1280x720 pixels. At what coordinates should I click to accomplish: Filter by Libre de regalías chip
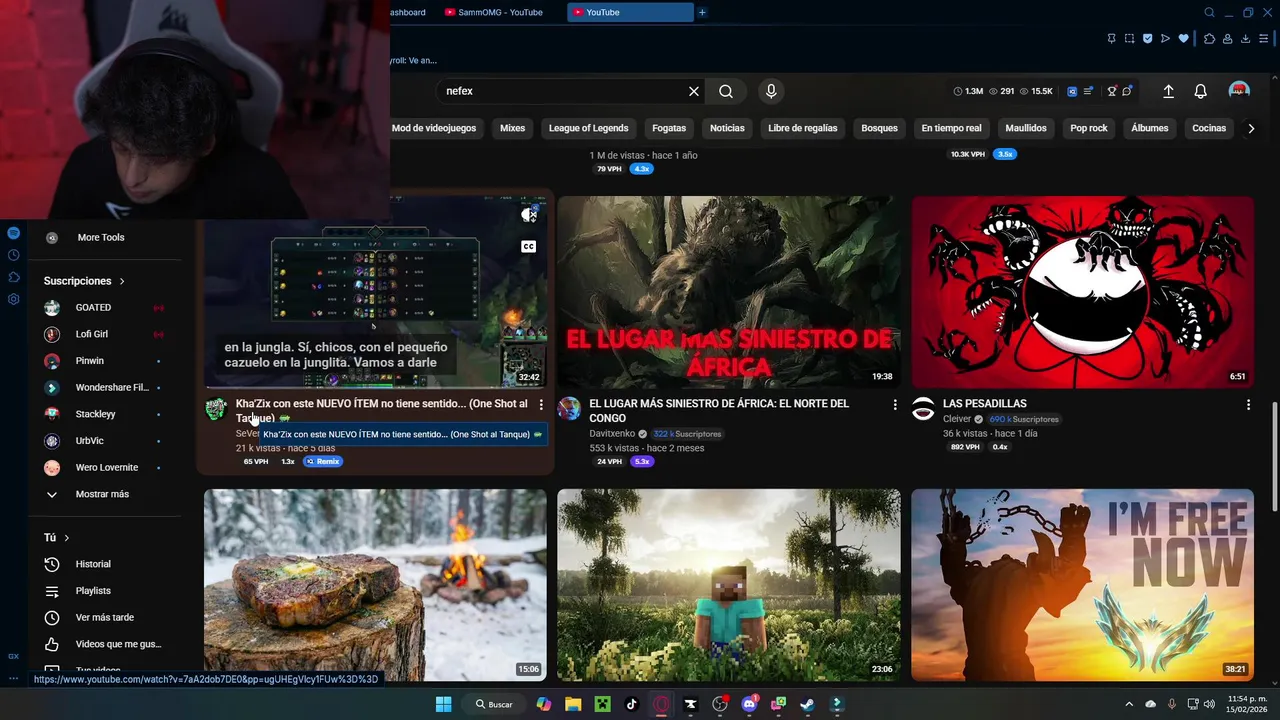point(803,128)
